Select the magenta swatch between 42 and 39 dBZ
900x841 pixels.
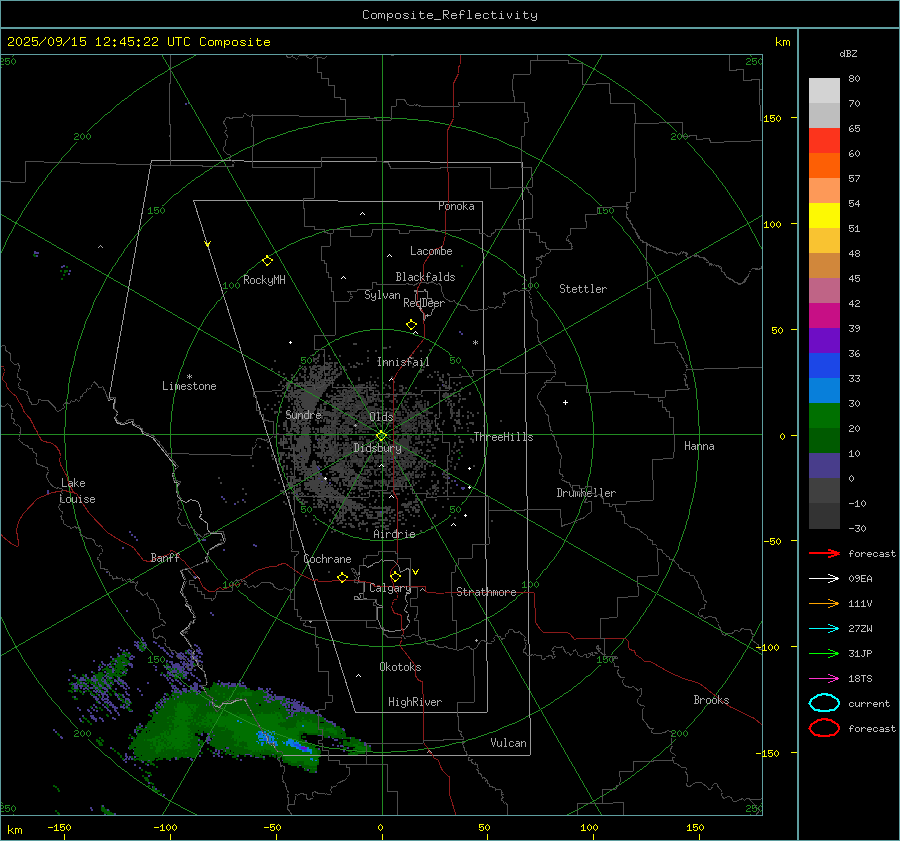(824, 316)
